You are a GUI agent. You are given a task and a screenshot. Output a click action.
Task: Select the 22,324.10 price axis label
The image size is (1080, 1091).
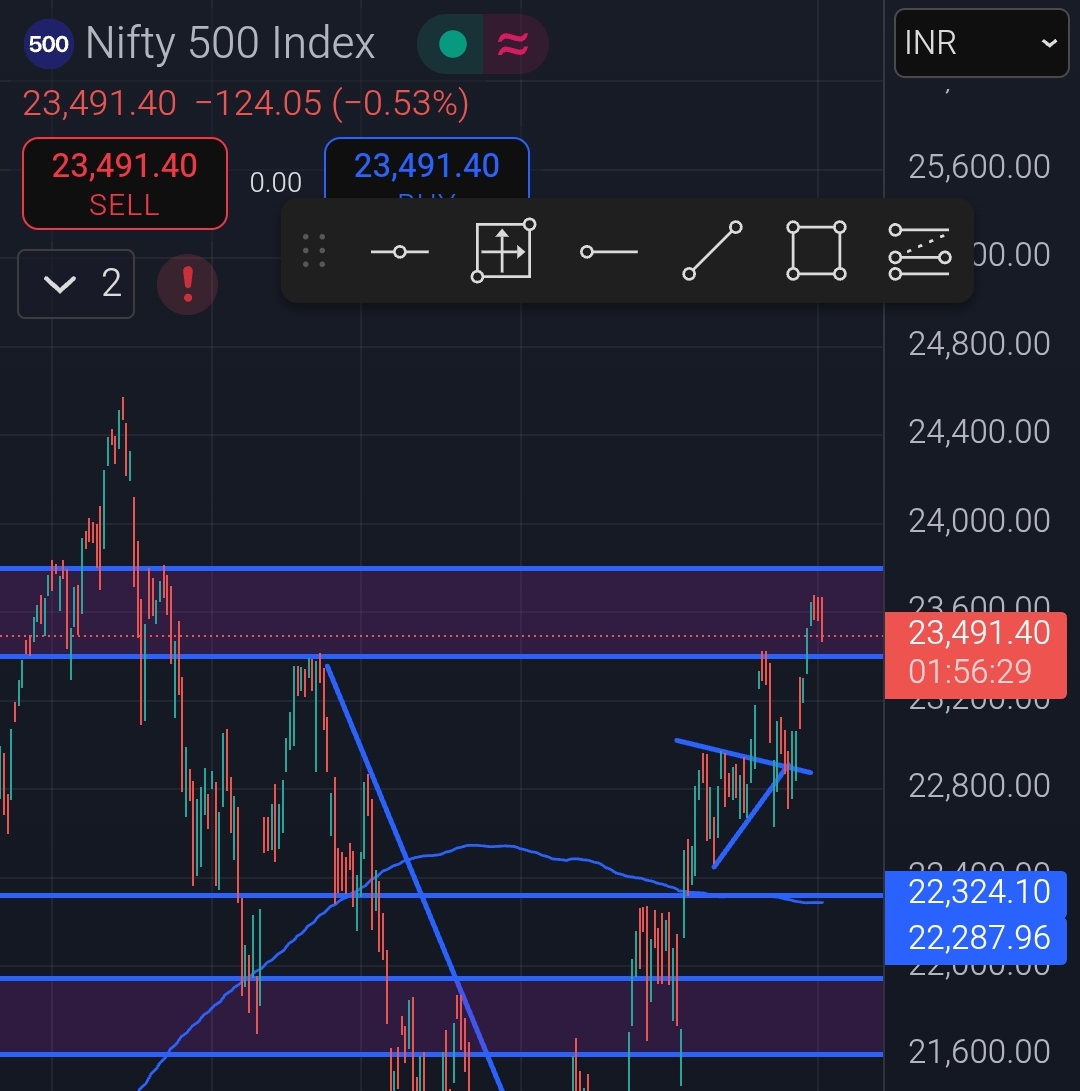976,890
